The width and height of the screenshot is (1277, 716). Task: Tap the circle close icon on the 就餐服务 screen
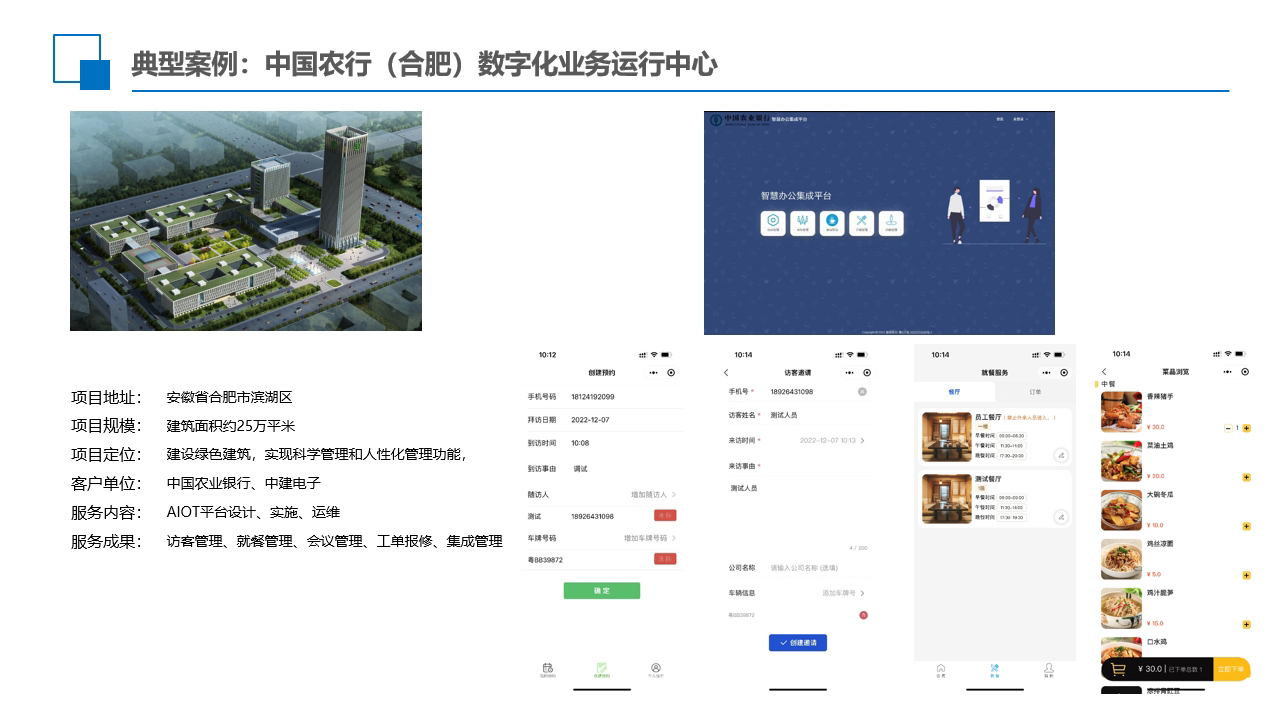[x=1064, y=372]
